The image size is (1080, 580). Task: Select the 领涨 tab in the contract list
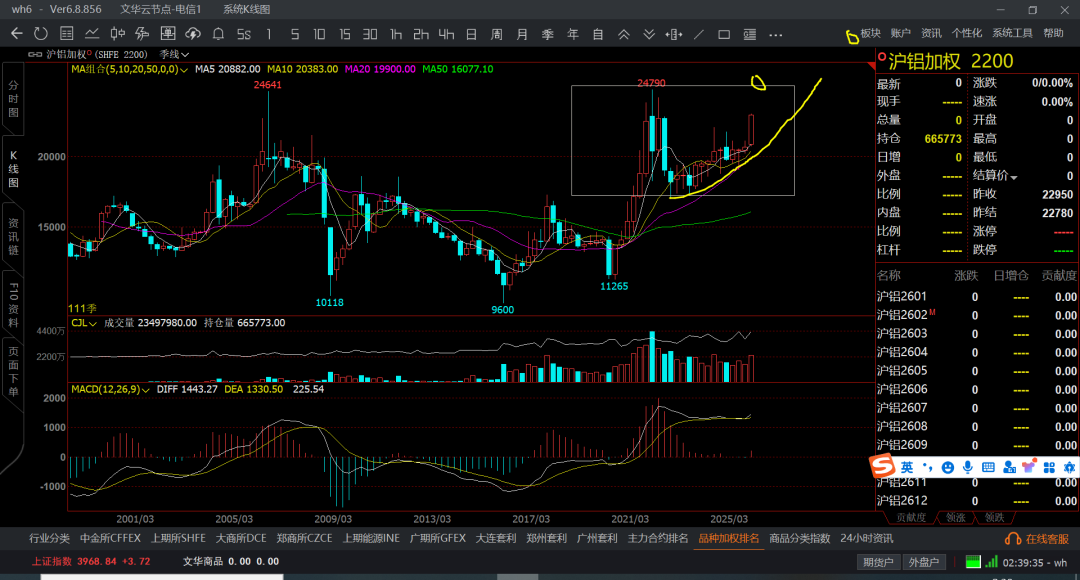pyautogui.click(x=955, y=517)
